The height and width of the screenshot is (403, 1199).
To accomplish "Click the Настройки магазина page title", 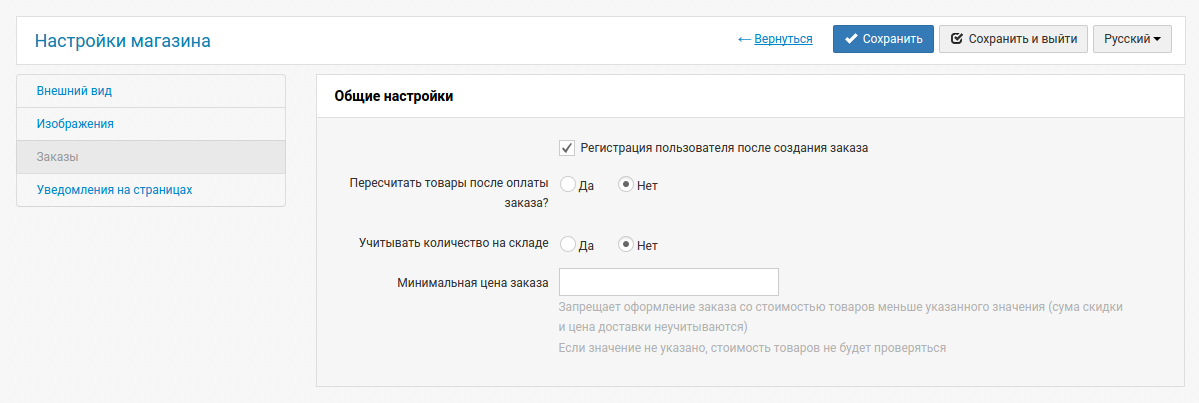I will click(122, 41).
